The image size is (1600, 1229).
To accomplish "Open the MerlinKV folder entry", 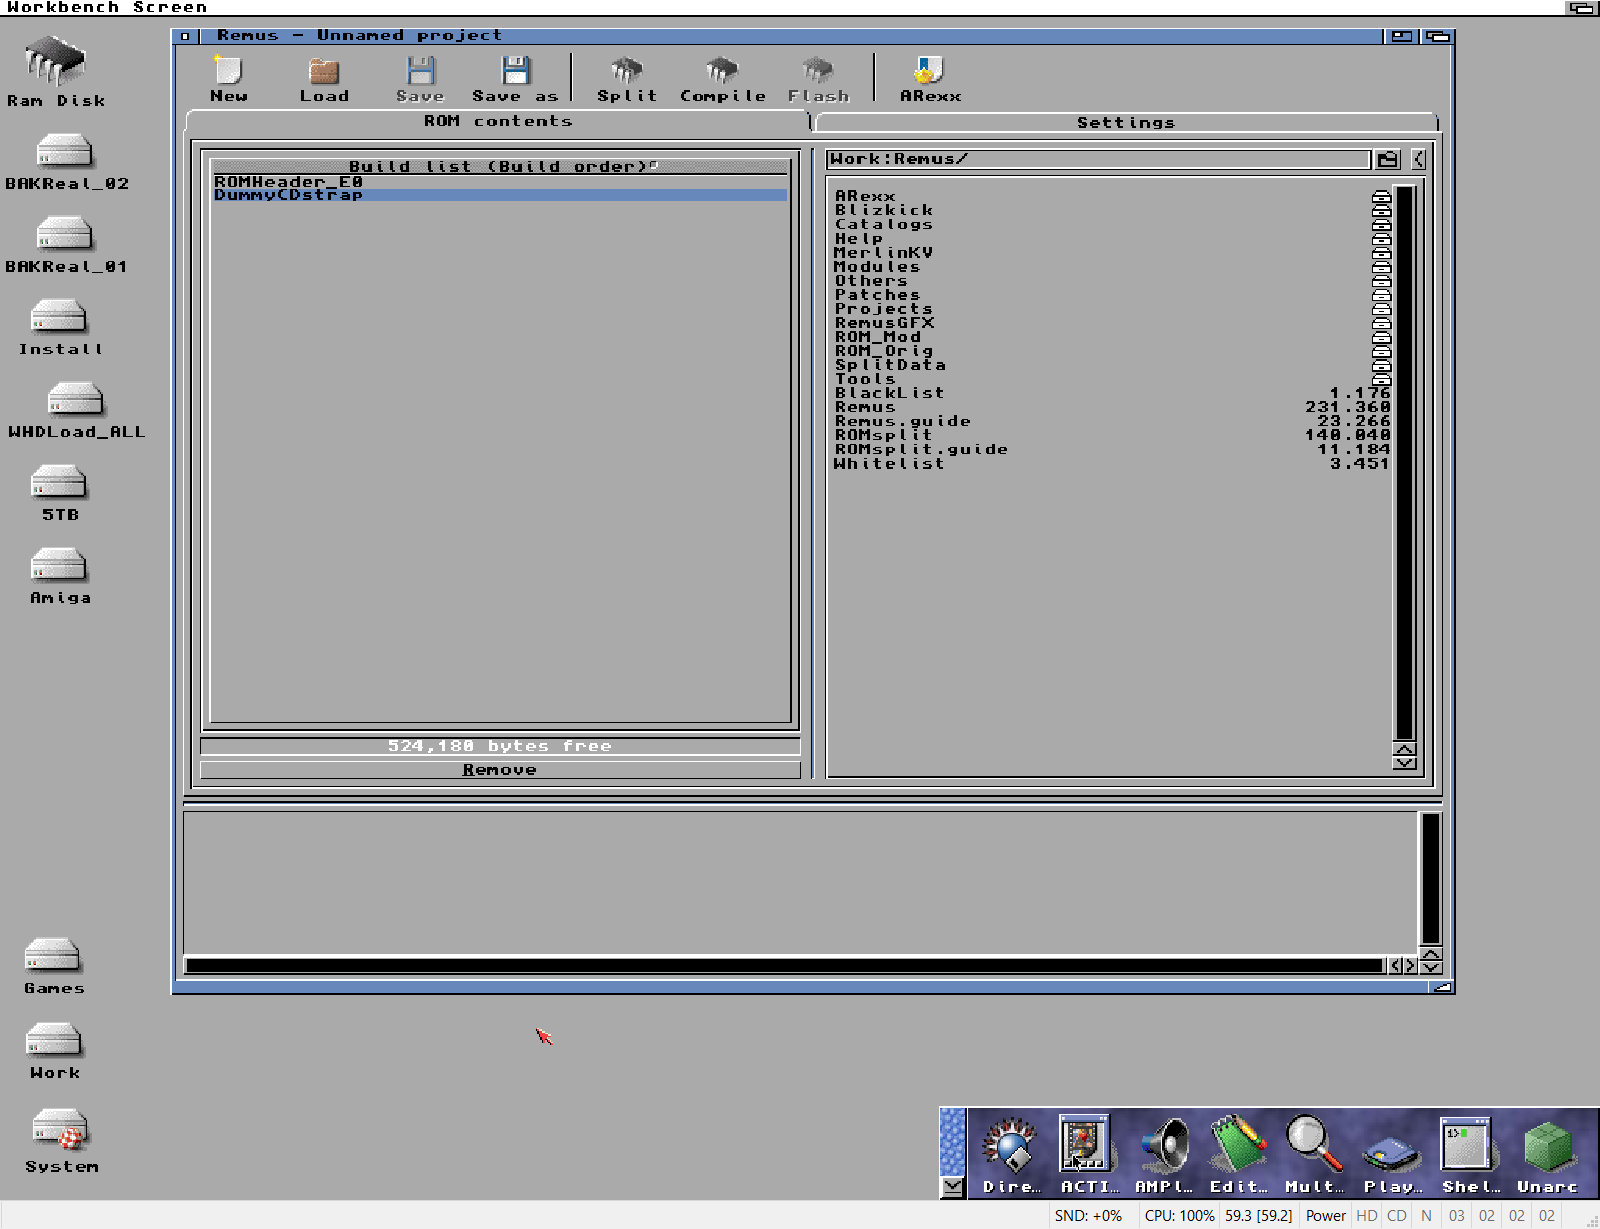I will (x=1112, y=253).
